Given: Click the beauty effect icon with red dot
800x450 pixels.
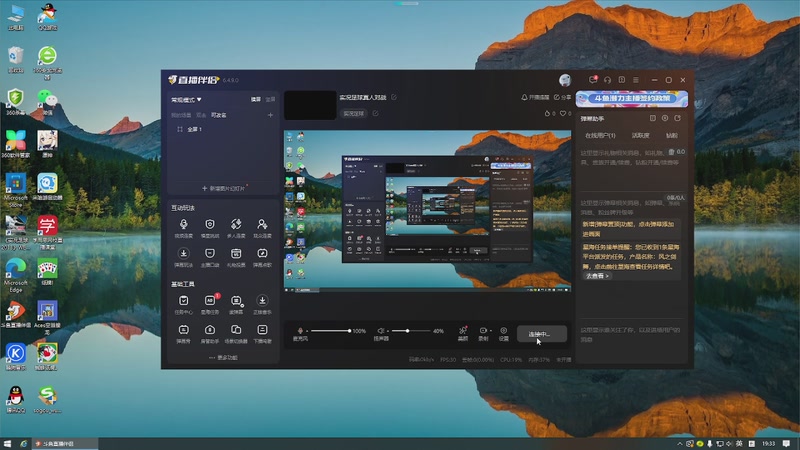Looking at the screenshot, I should pos(463,331).
